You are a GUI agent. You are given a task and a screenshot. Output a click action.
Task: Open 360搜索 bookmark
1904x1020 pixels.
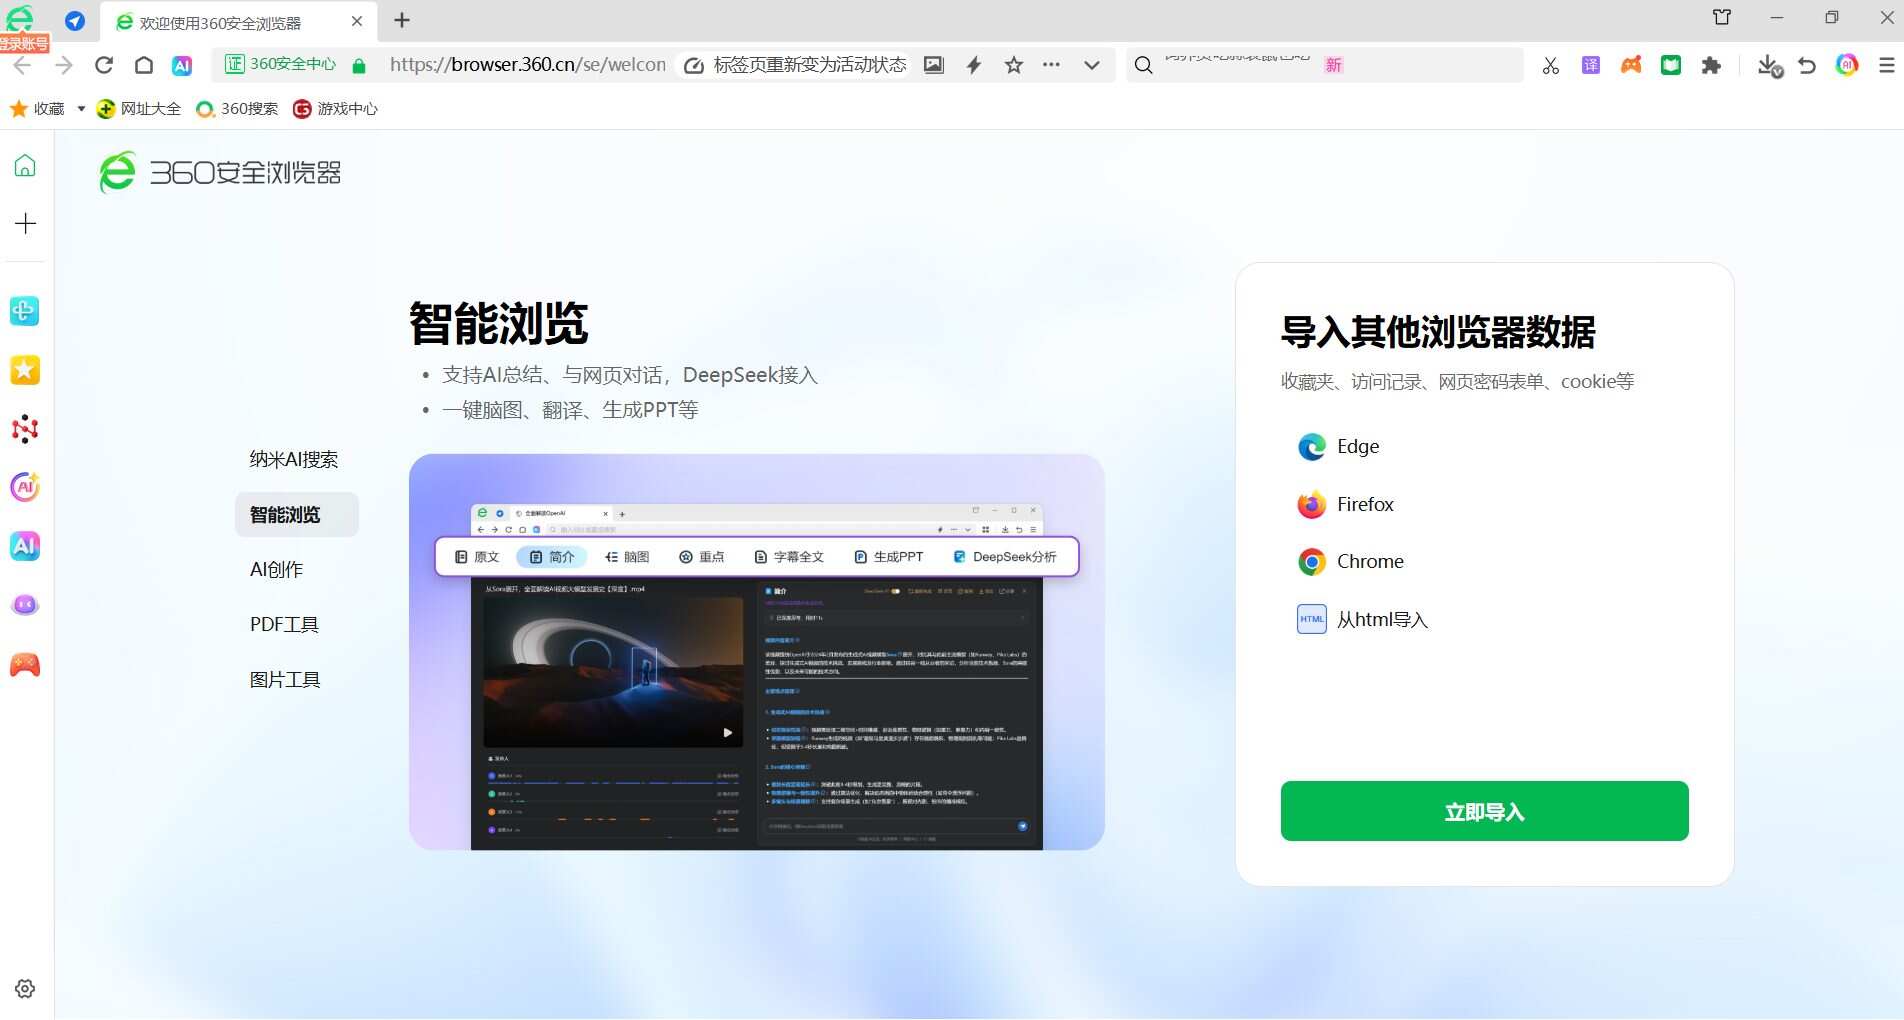click(237, 109)
